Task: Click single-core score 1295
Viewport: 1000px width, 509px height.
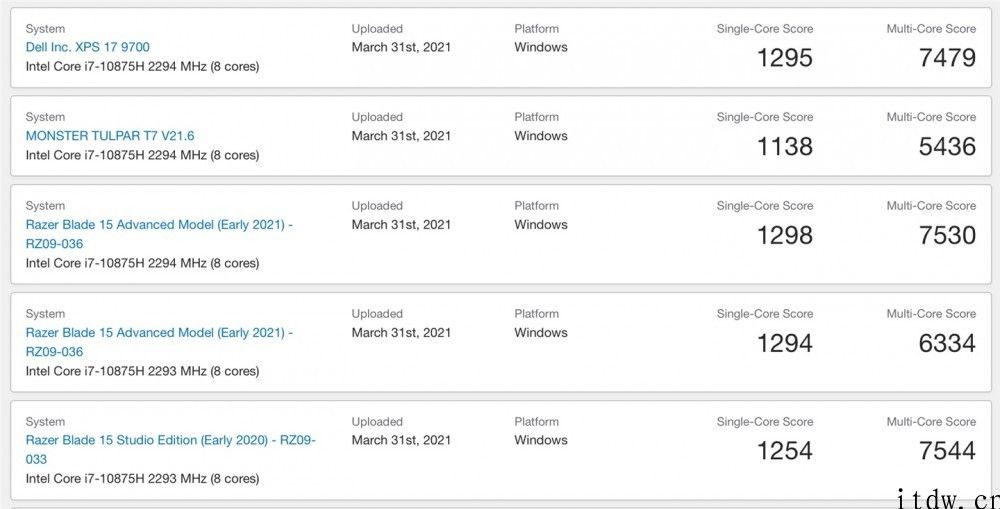Action: 784,58
